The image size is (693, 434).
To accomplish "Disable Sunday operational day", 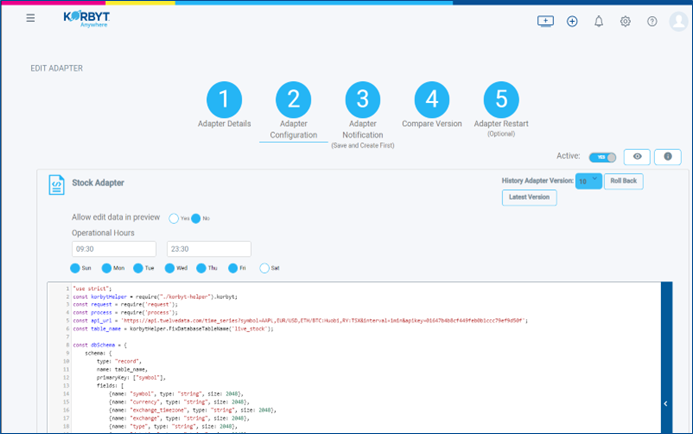I will [76, 268].
